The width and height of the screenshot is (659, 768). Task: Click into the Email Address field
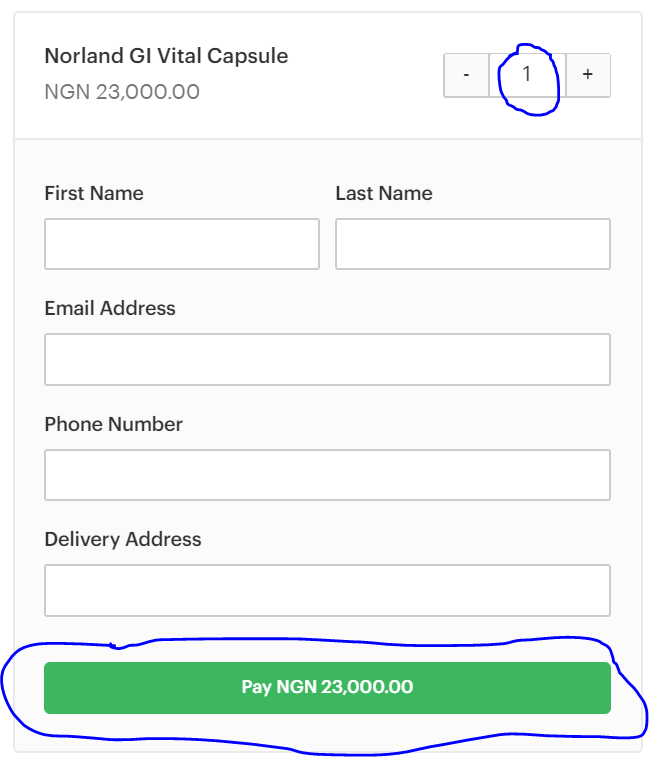pyautogui.click(x=327, y=360)
